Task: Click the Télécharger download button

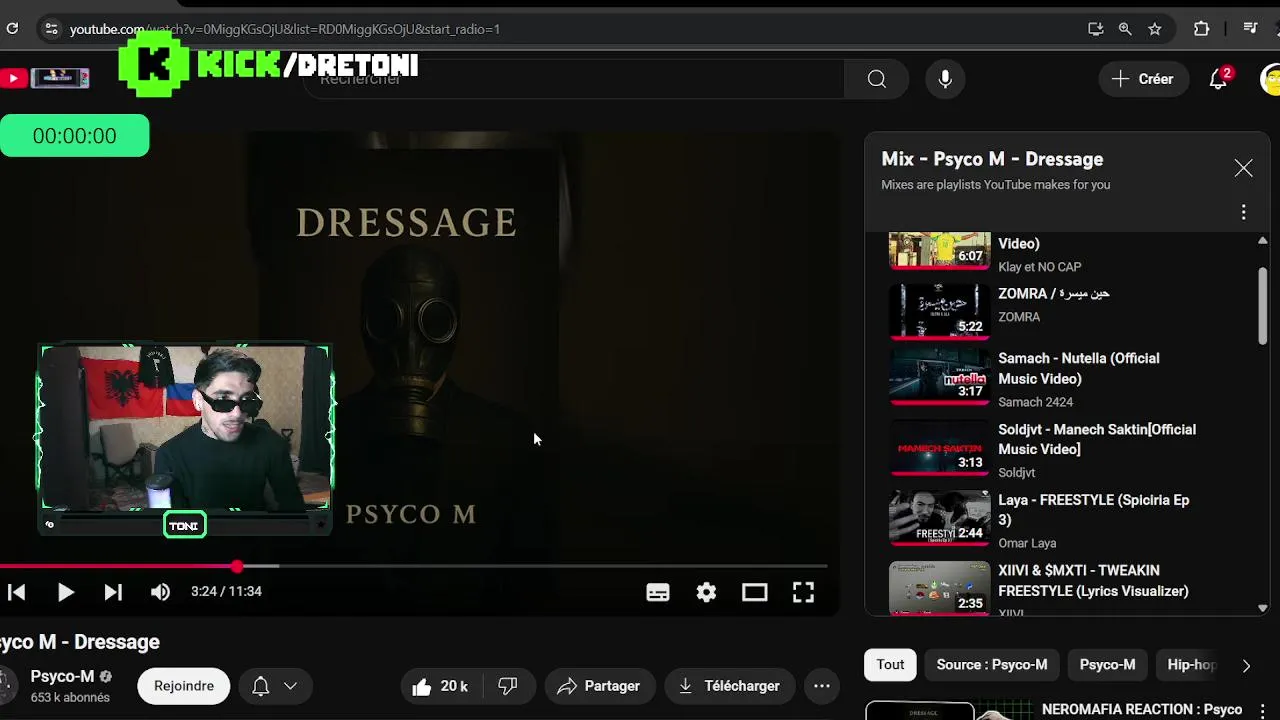Action: [x=729, y=686]
